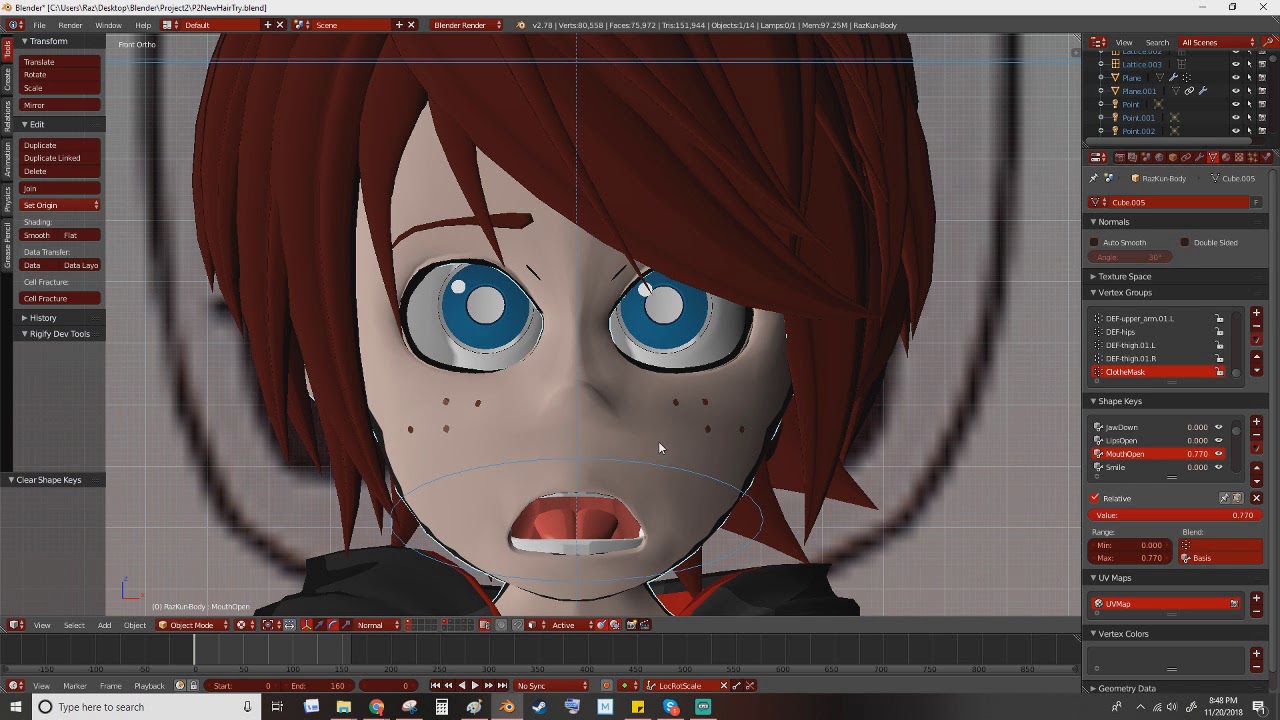Click the End frame field showing 160
The height and width of the screenshot is (720, 1280).
click(318, 685)
